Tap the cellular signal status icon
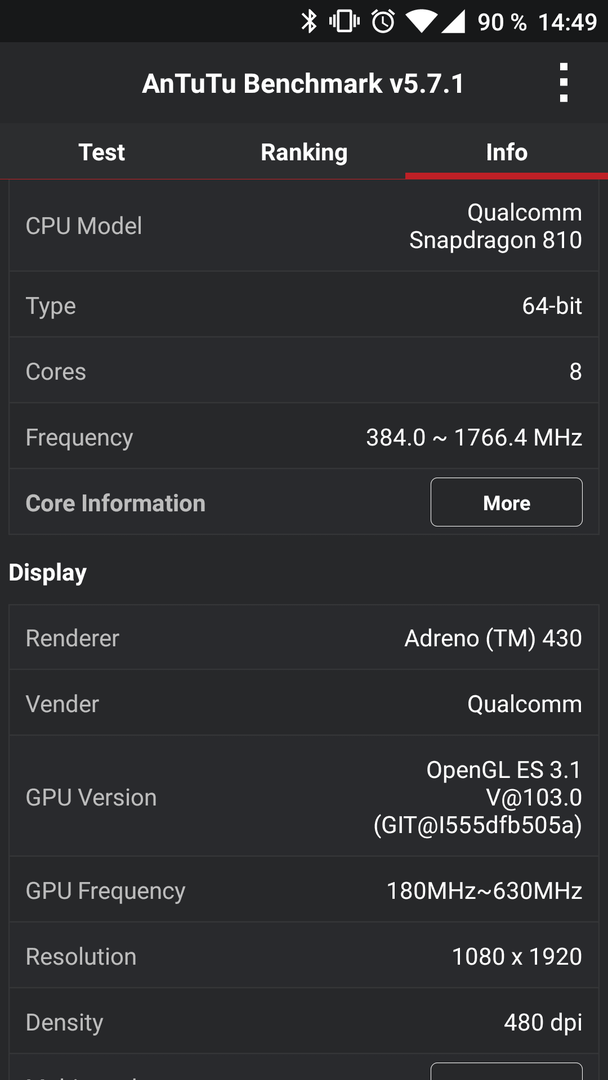 click(x=452, y=21)
